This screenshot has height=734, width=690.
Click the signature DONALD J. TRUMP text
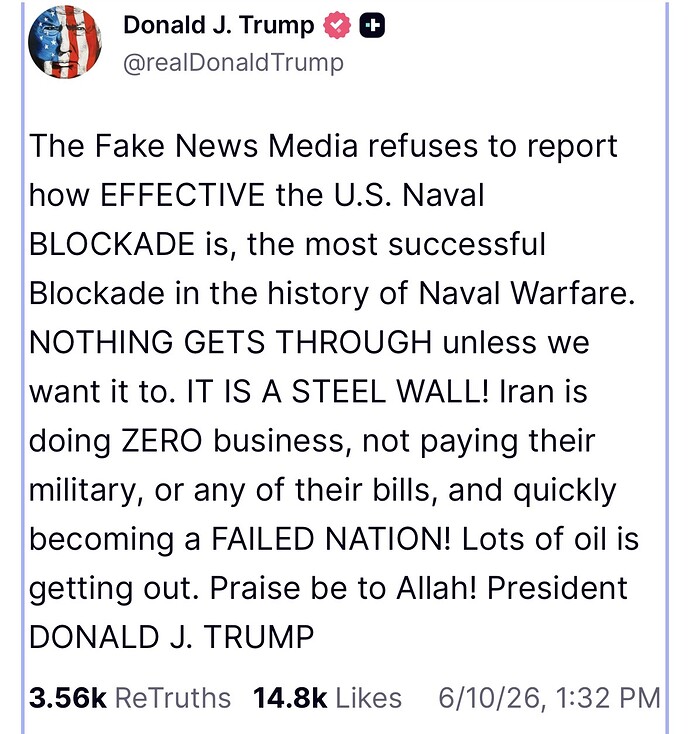pyautogui.click(x=171, y=637)
